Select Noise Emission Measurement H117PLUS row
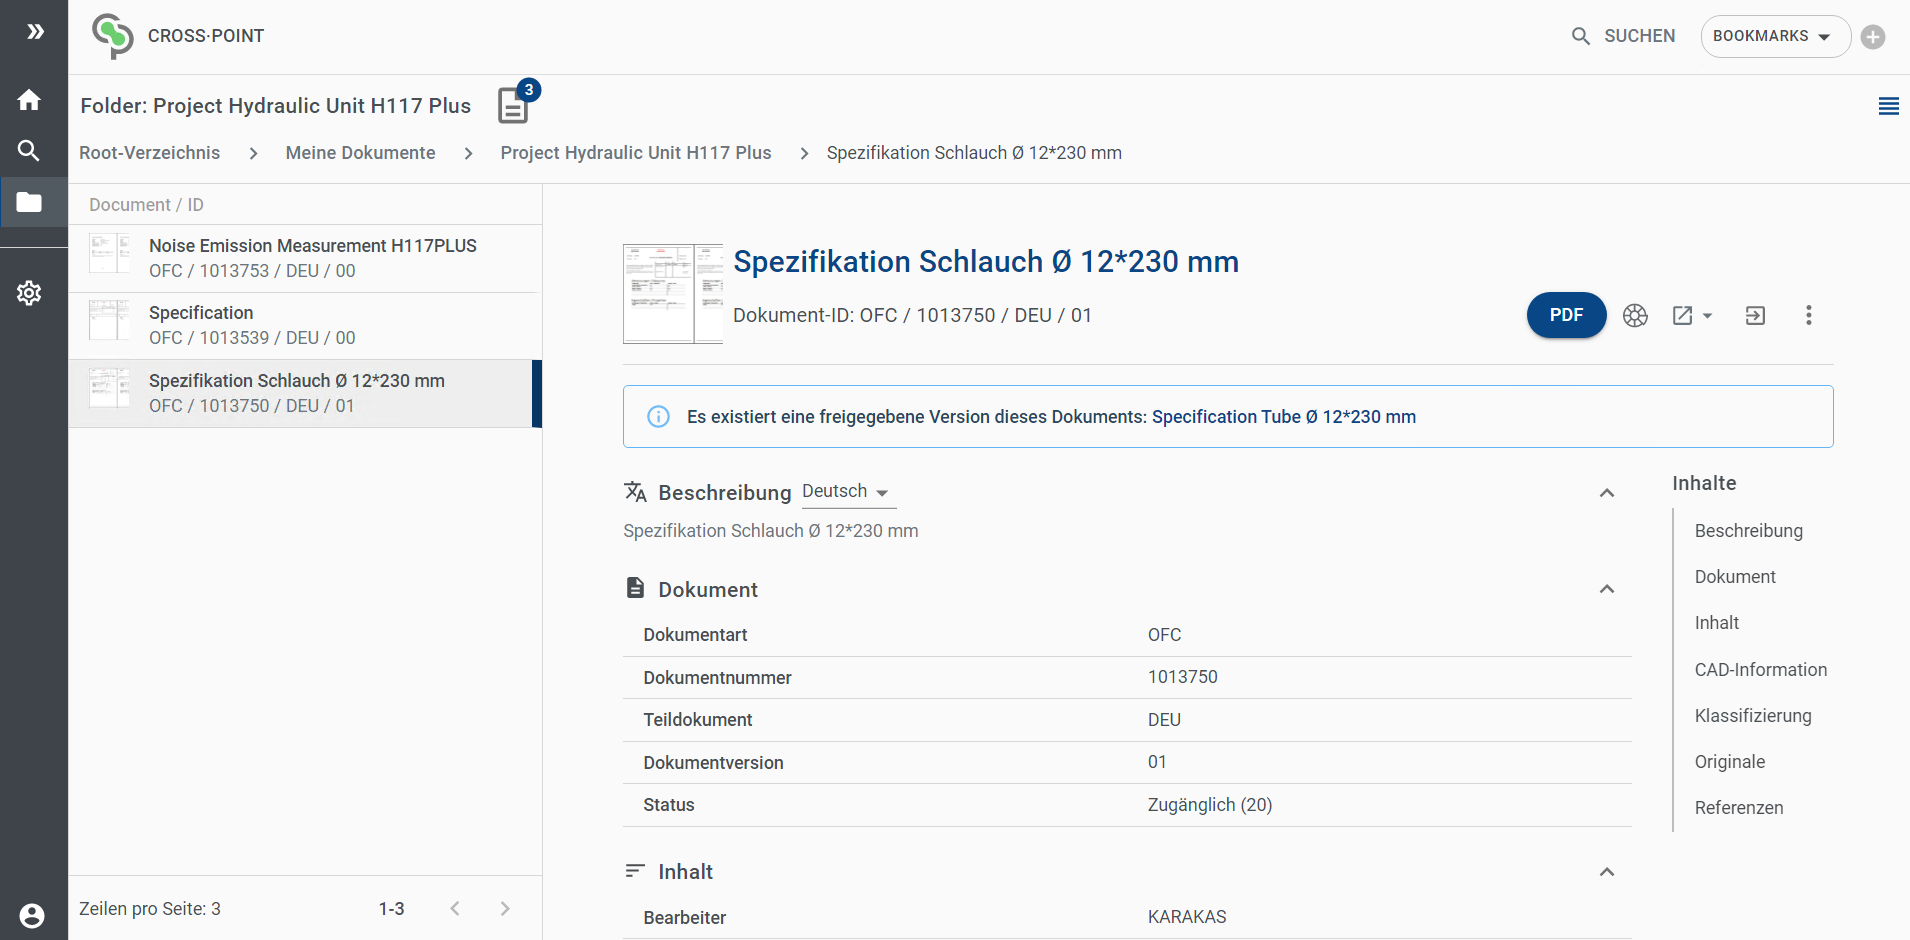1910x940 pixels. 305,258
